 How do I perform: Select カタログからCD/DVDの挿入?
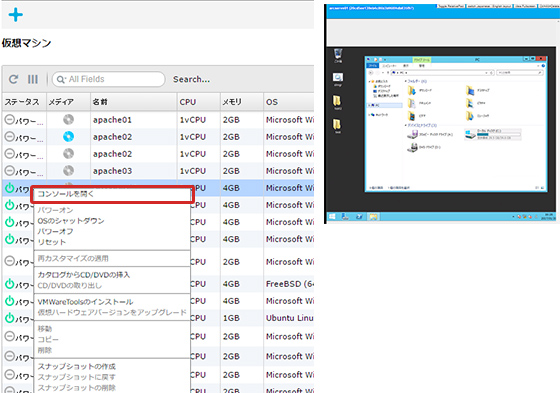point(84,275)
